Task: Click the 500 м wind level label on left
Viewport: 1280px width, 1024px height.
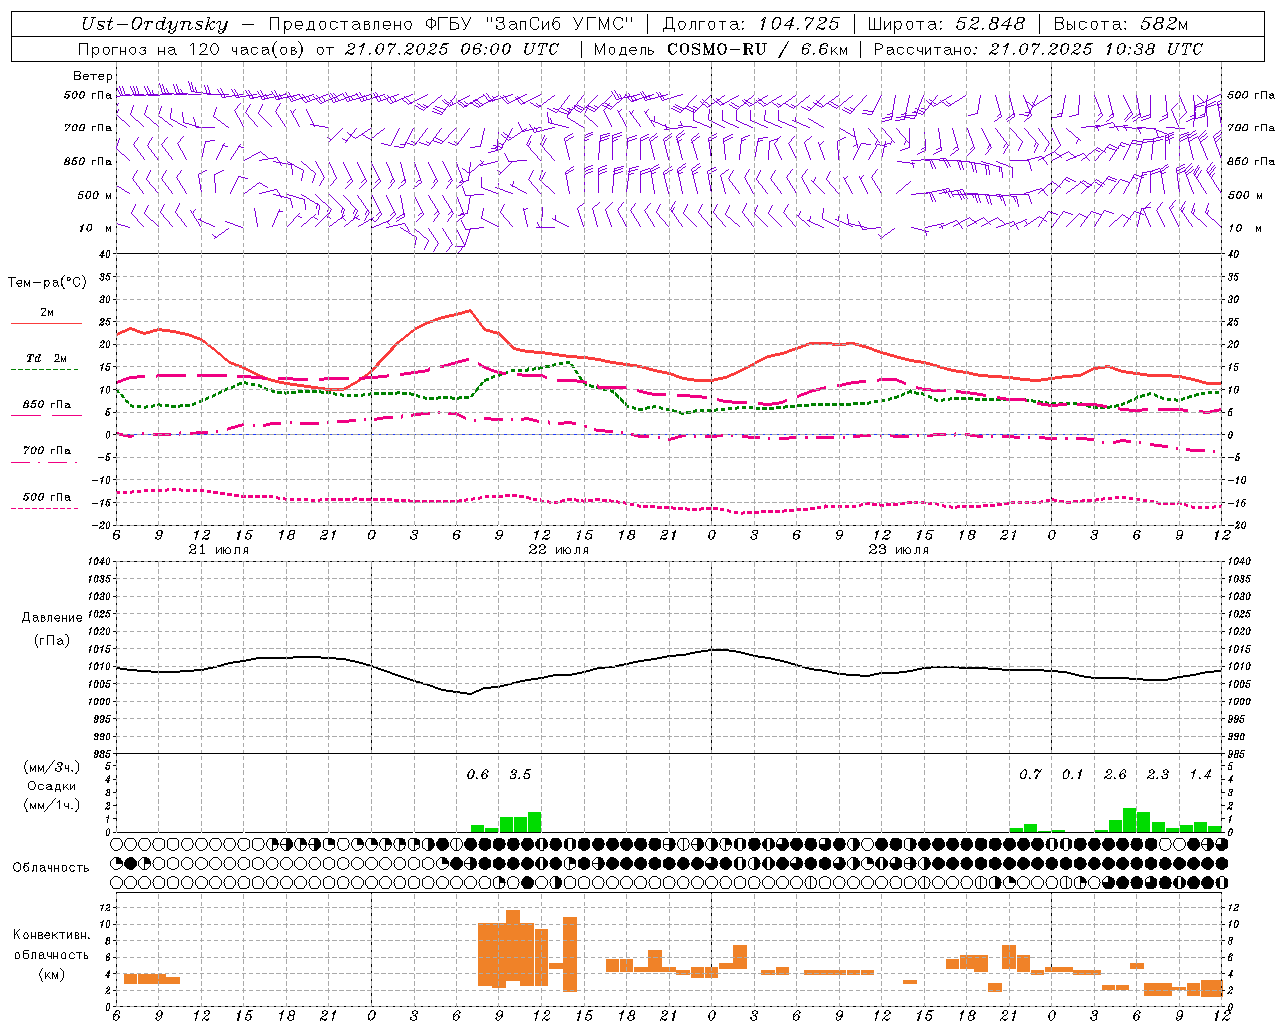Action: (x=95, y=195)
